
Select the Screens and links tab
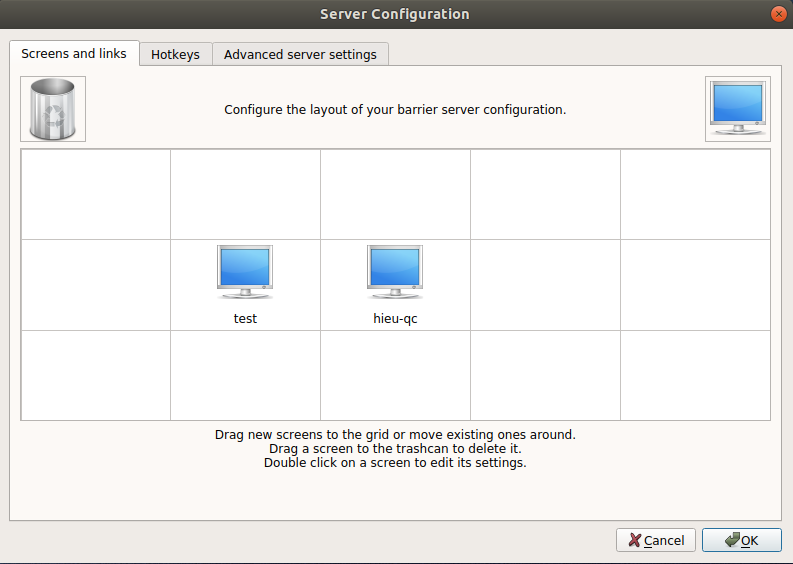[74, 53]
